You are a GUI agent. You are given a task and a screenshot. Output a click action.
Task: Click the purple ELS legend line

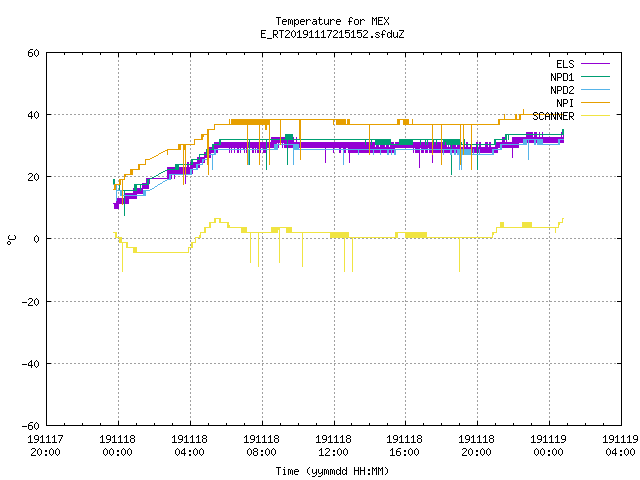click(x=595, y=64)
